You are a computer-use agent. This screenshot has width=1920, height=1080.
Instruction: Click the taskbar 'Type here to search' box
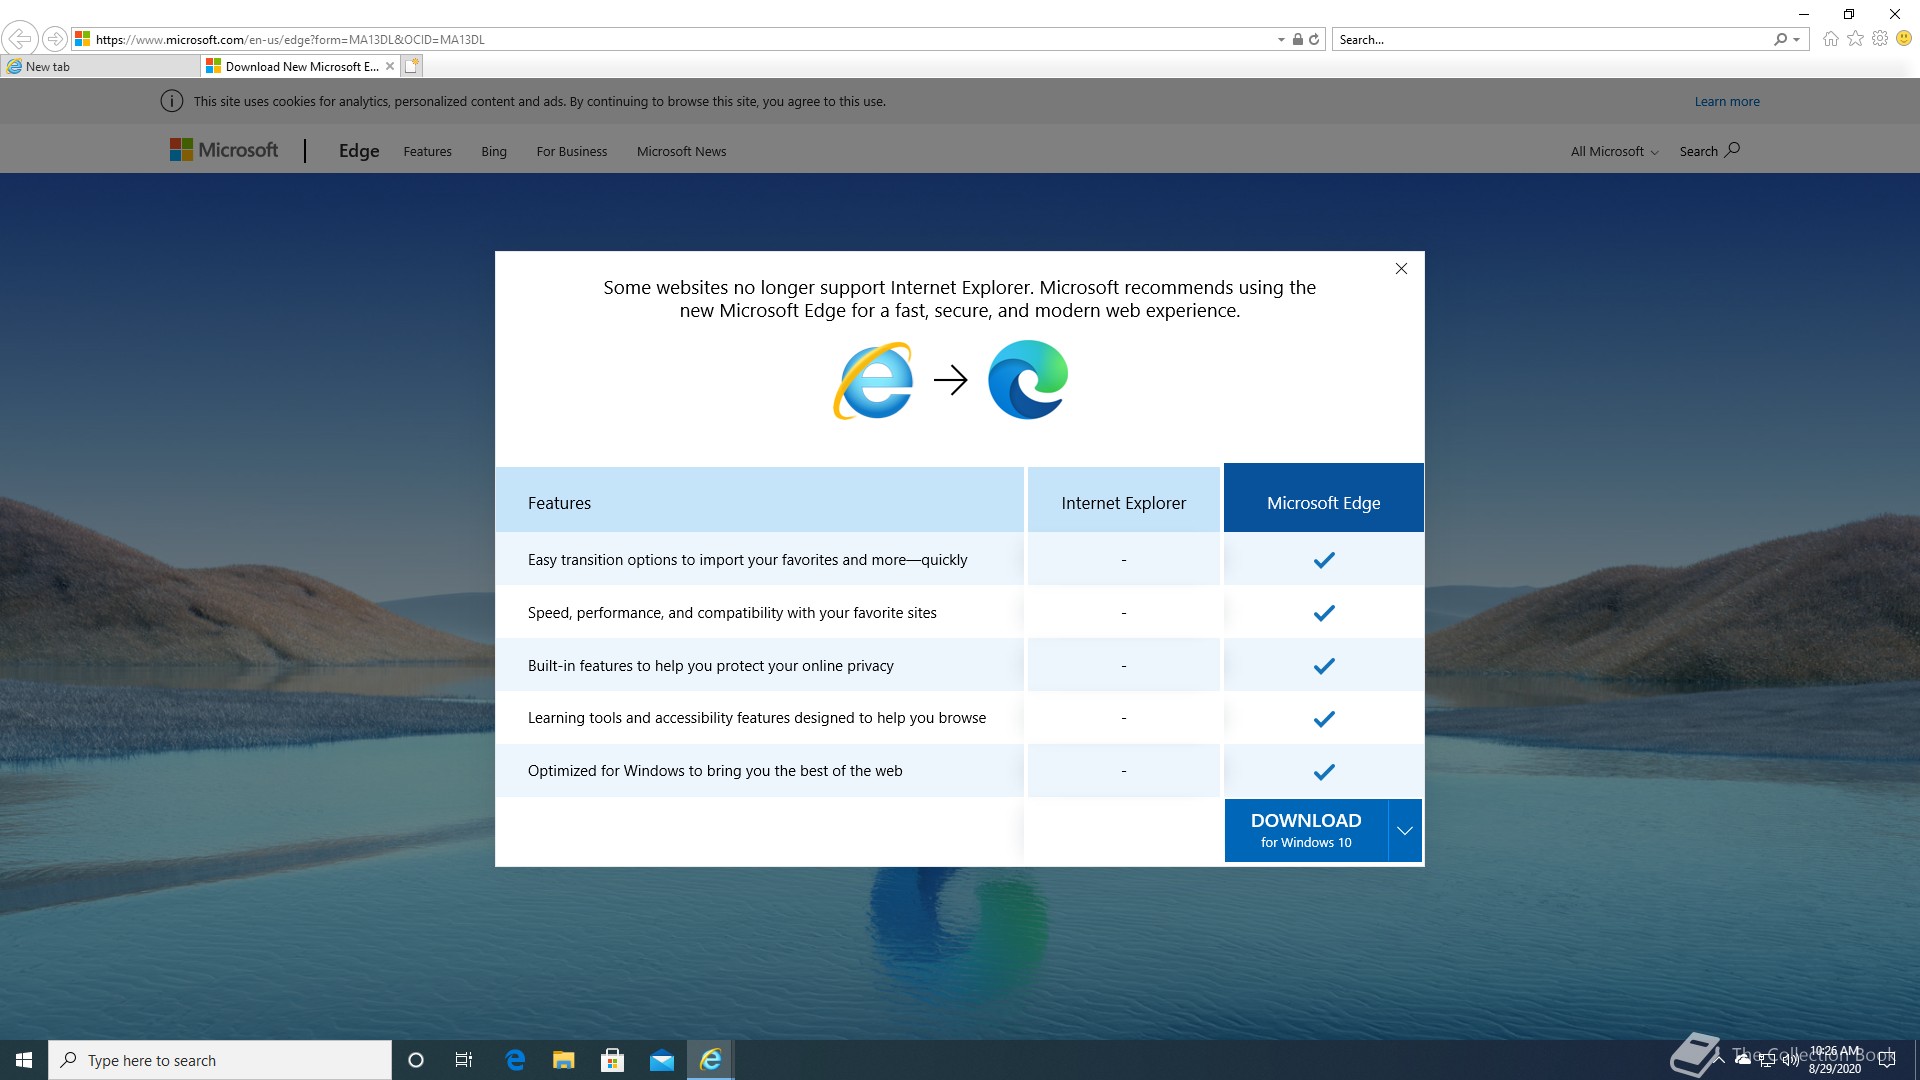click(220, 1060)
